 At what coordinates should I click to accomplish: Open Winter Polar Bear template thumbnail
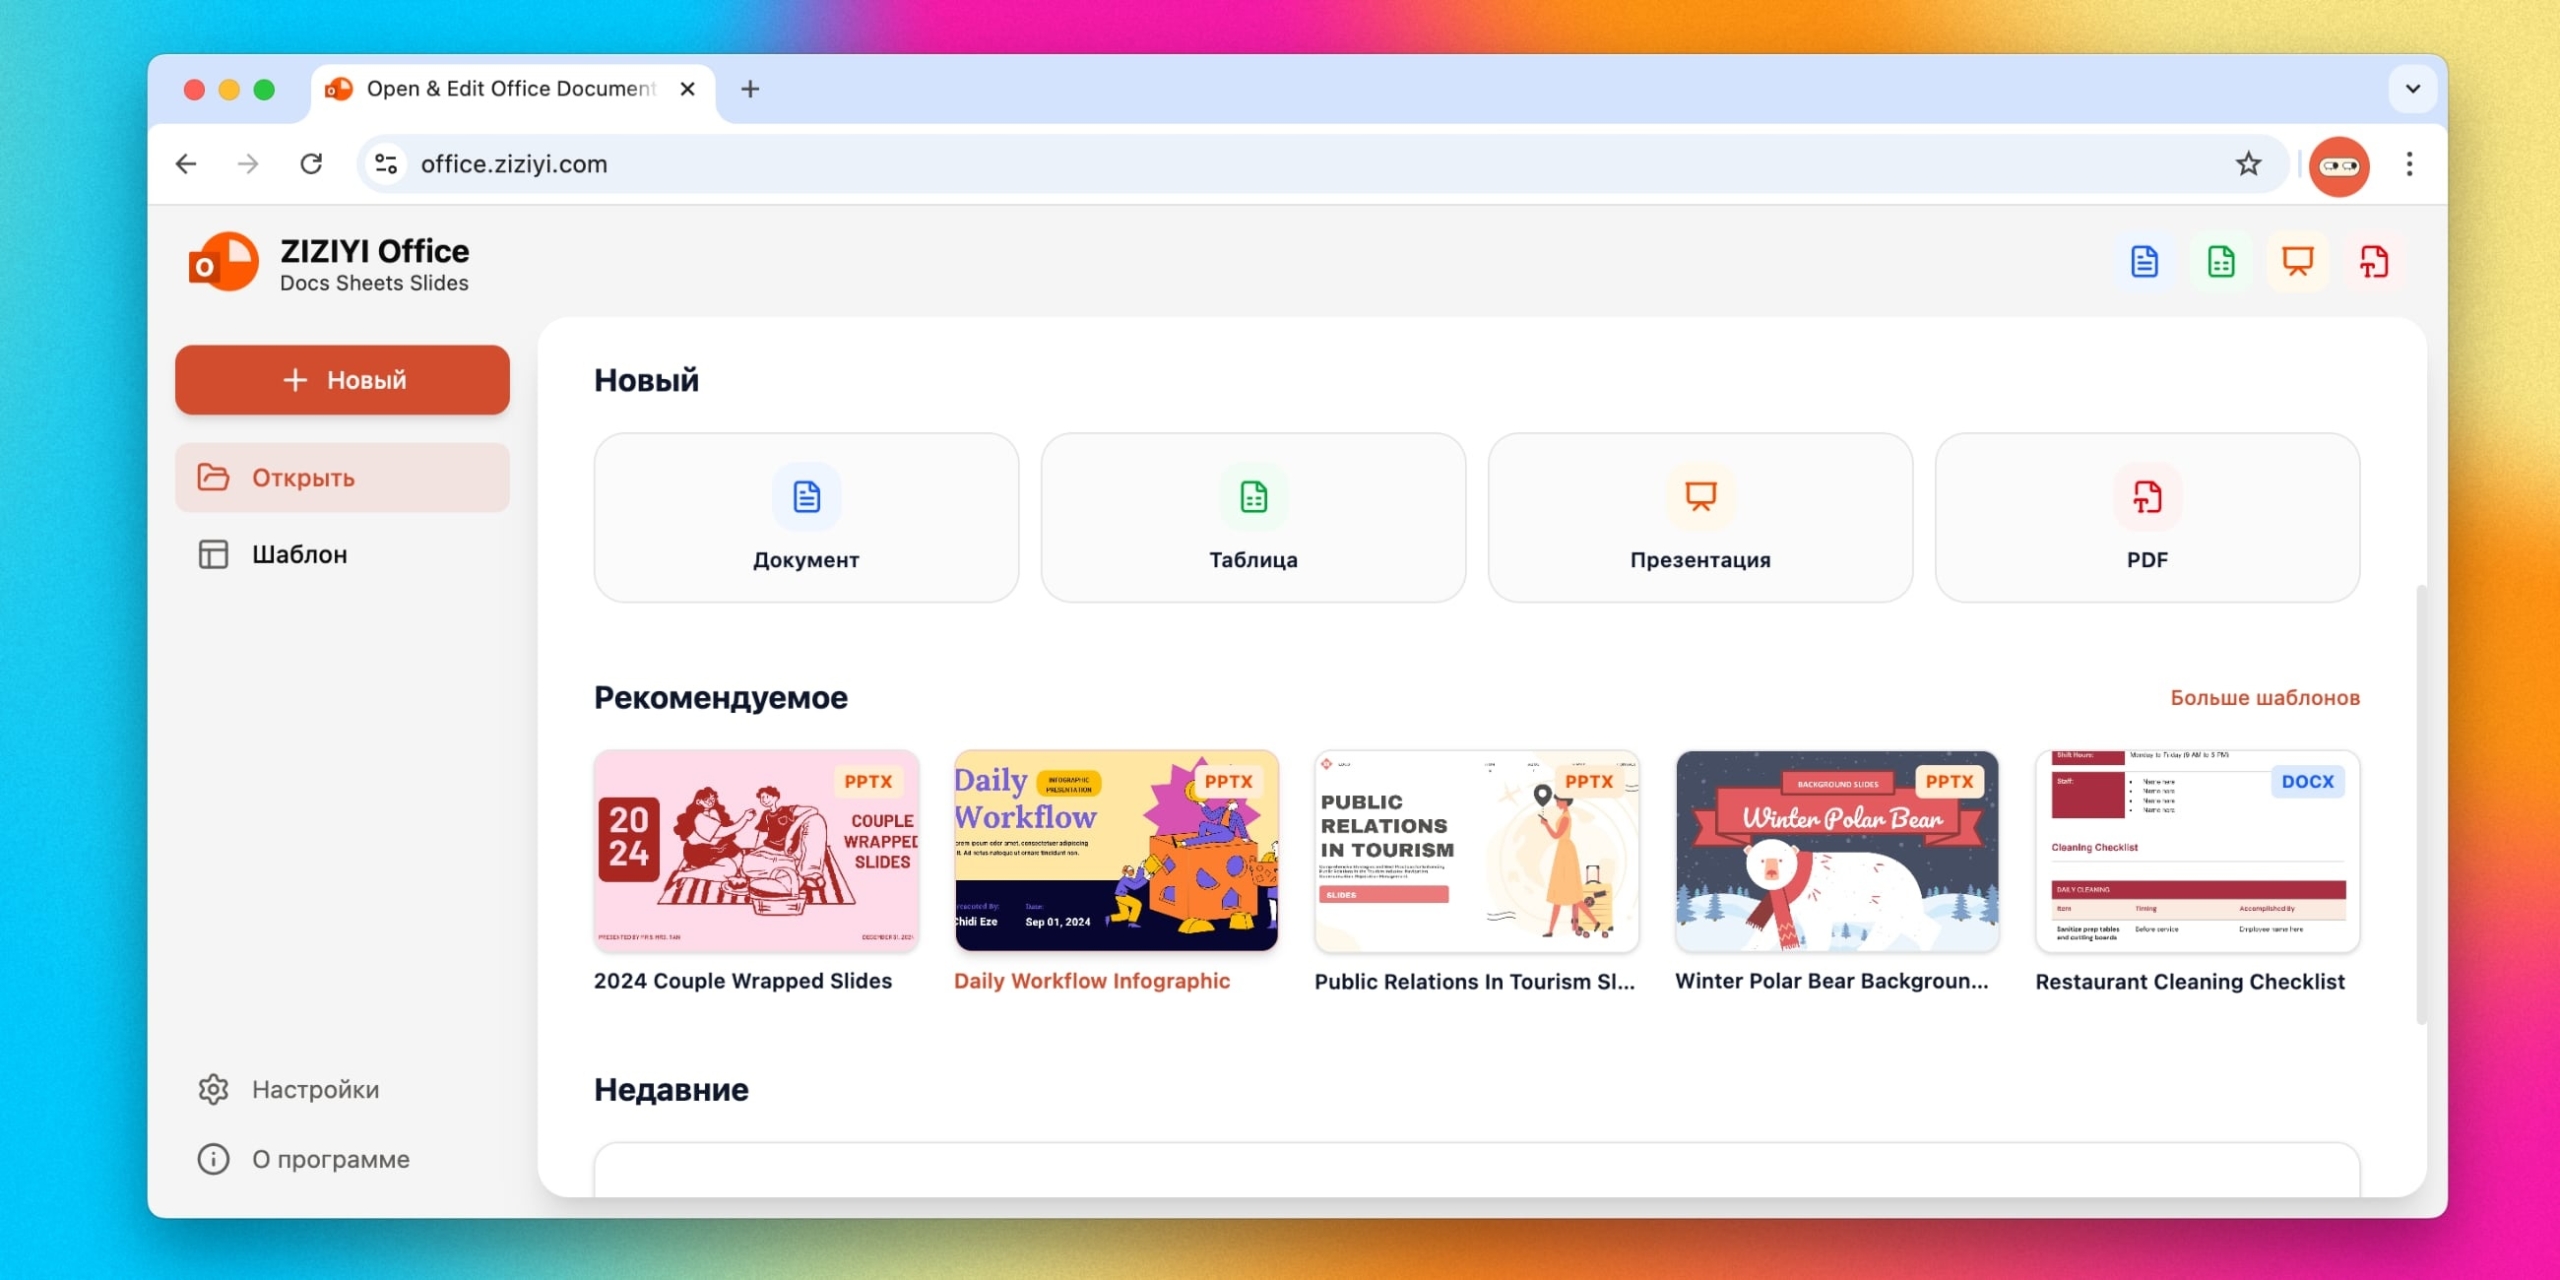pyautogui.click(x=1836, y=851)
